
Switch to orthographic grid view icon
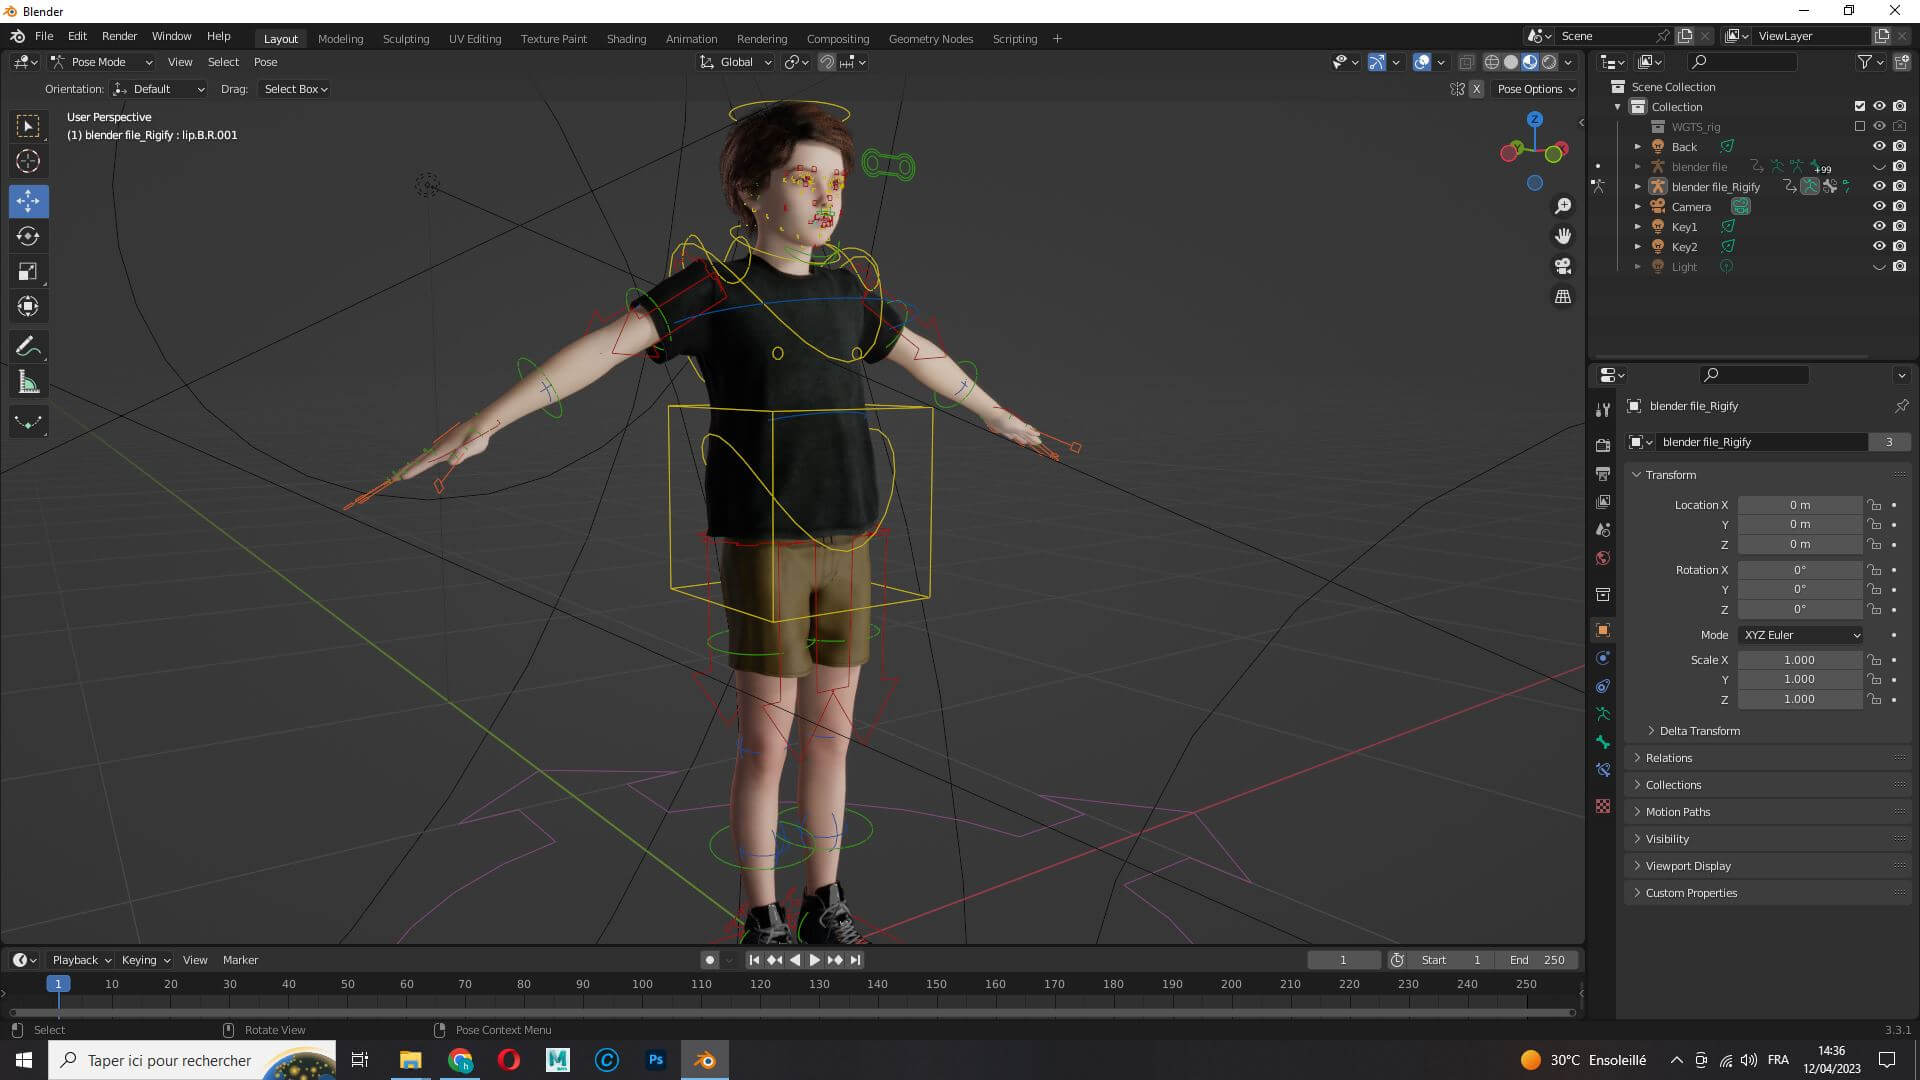click(1562, 297)
